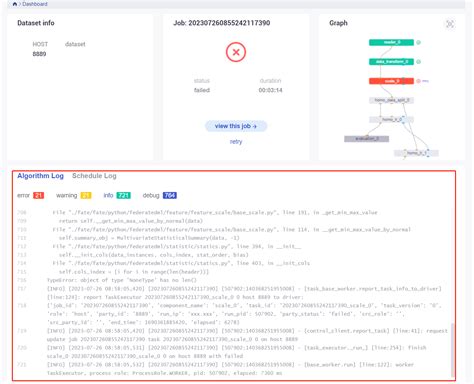Image resolution: width=474 pixels, height=384 pixels.
Task: Select the homo_lr_0 graph node
Action: pos(391,119)
